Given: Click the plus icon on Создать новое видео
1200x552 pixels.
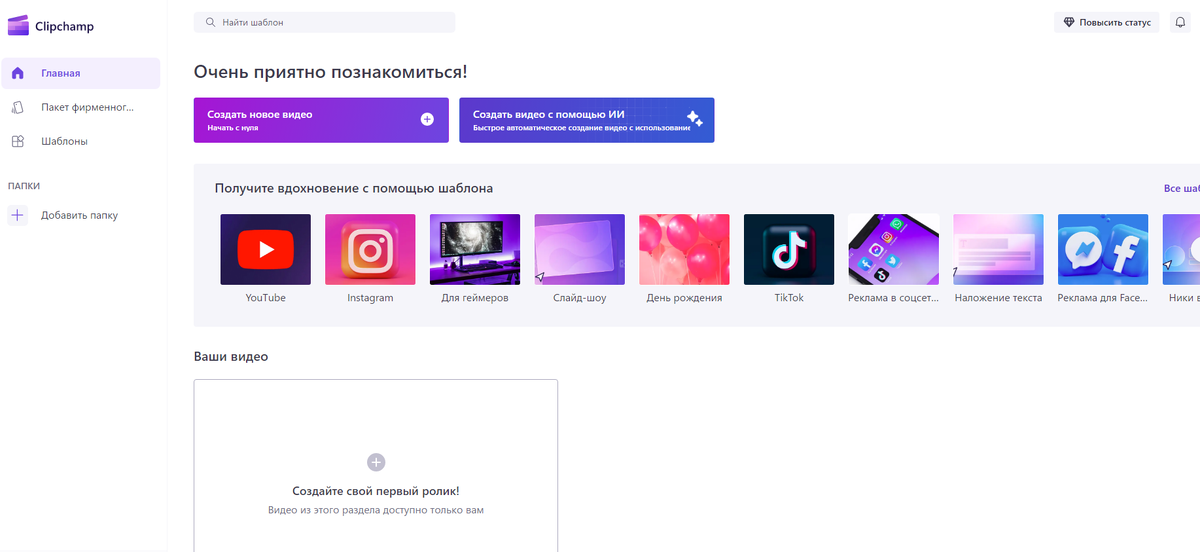Looking at the screenshot, I should pos(427,119).
